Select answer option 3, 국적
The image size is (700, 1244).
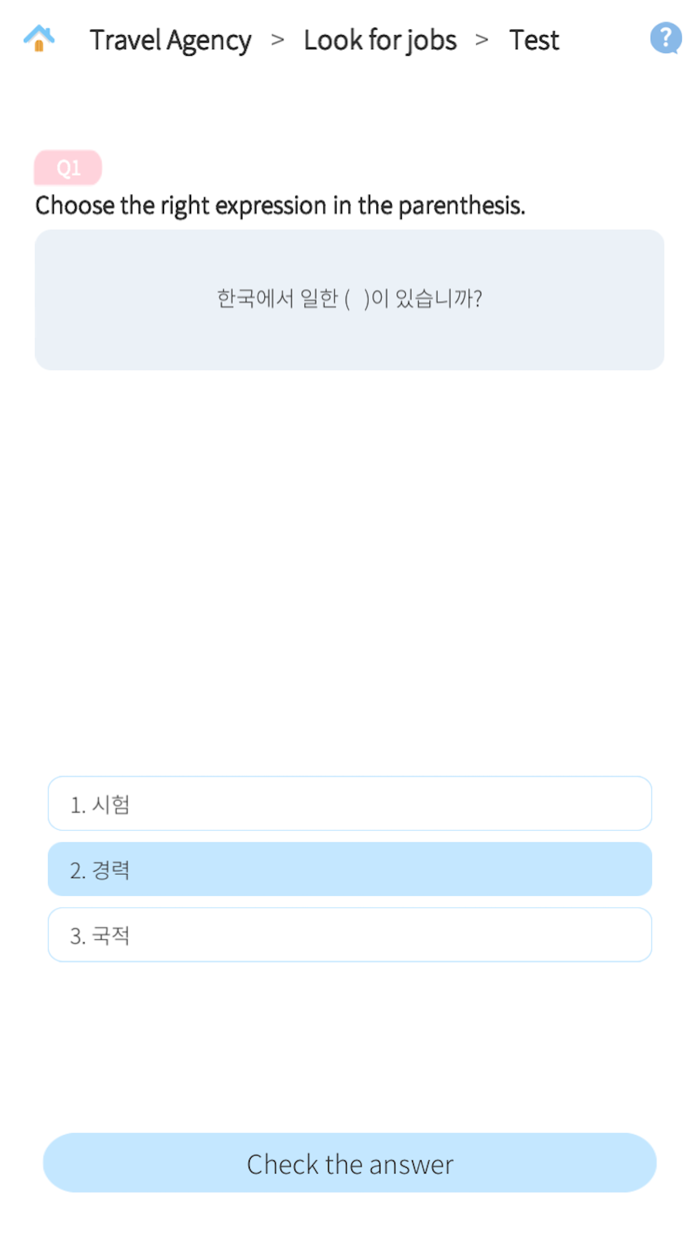[x=349, y=935]
